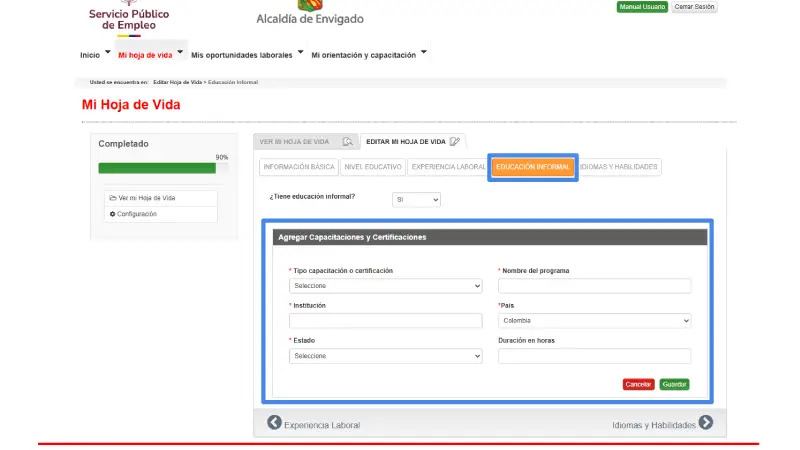The width and height of the screenshot is (800, 450).
Task: Click the gear icon next to Configuración
Action: tap(113, 214)
